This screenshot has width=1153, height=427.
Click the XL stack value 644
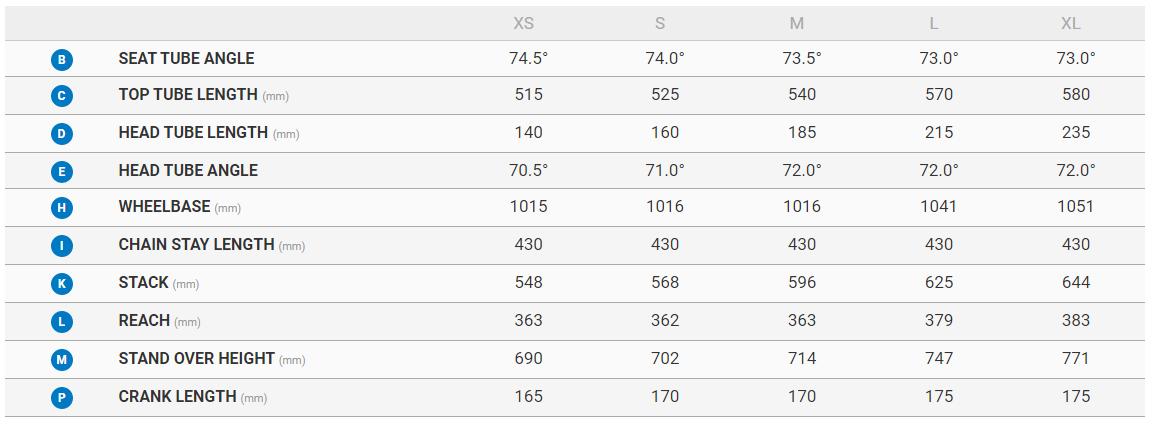pyautogui.click(x=1076, y=283)
